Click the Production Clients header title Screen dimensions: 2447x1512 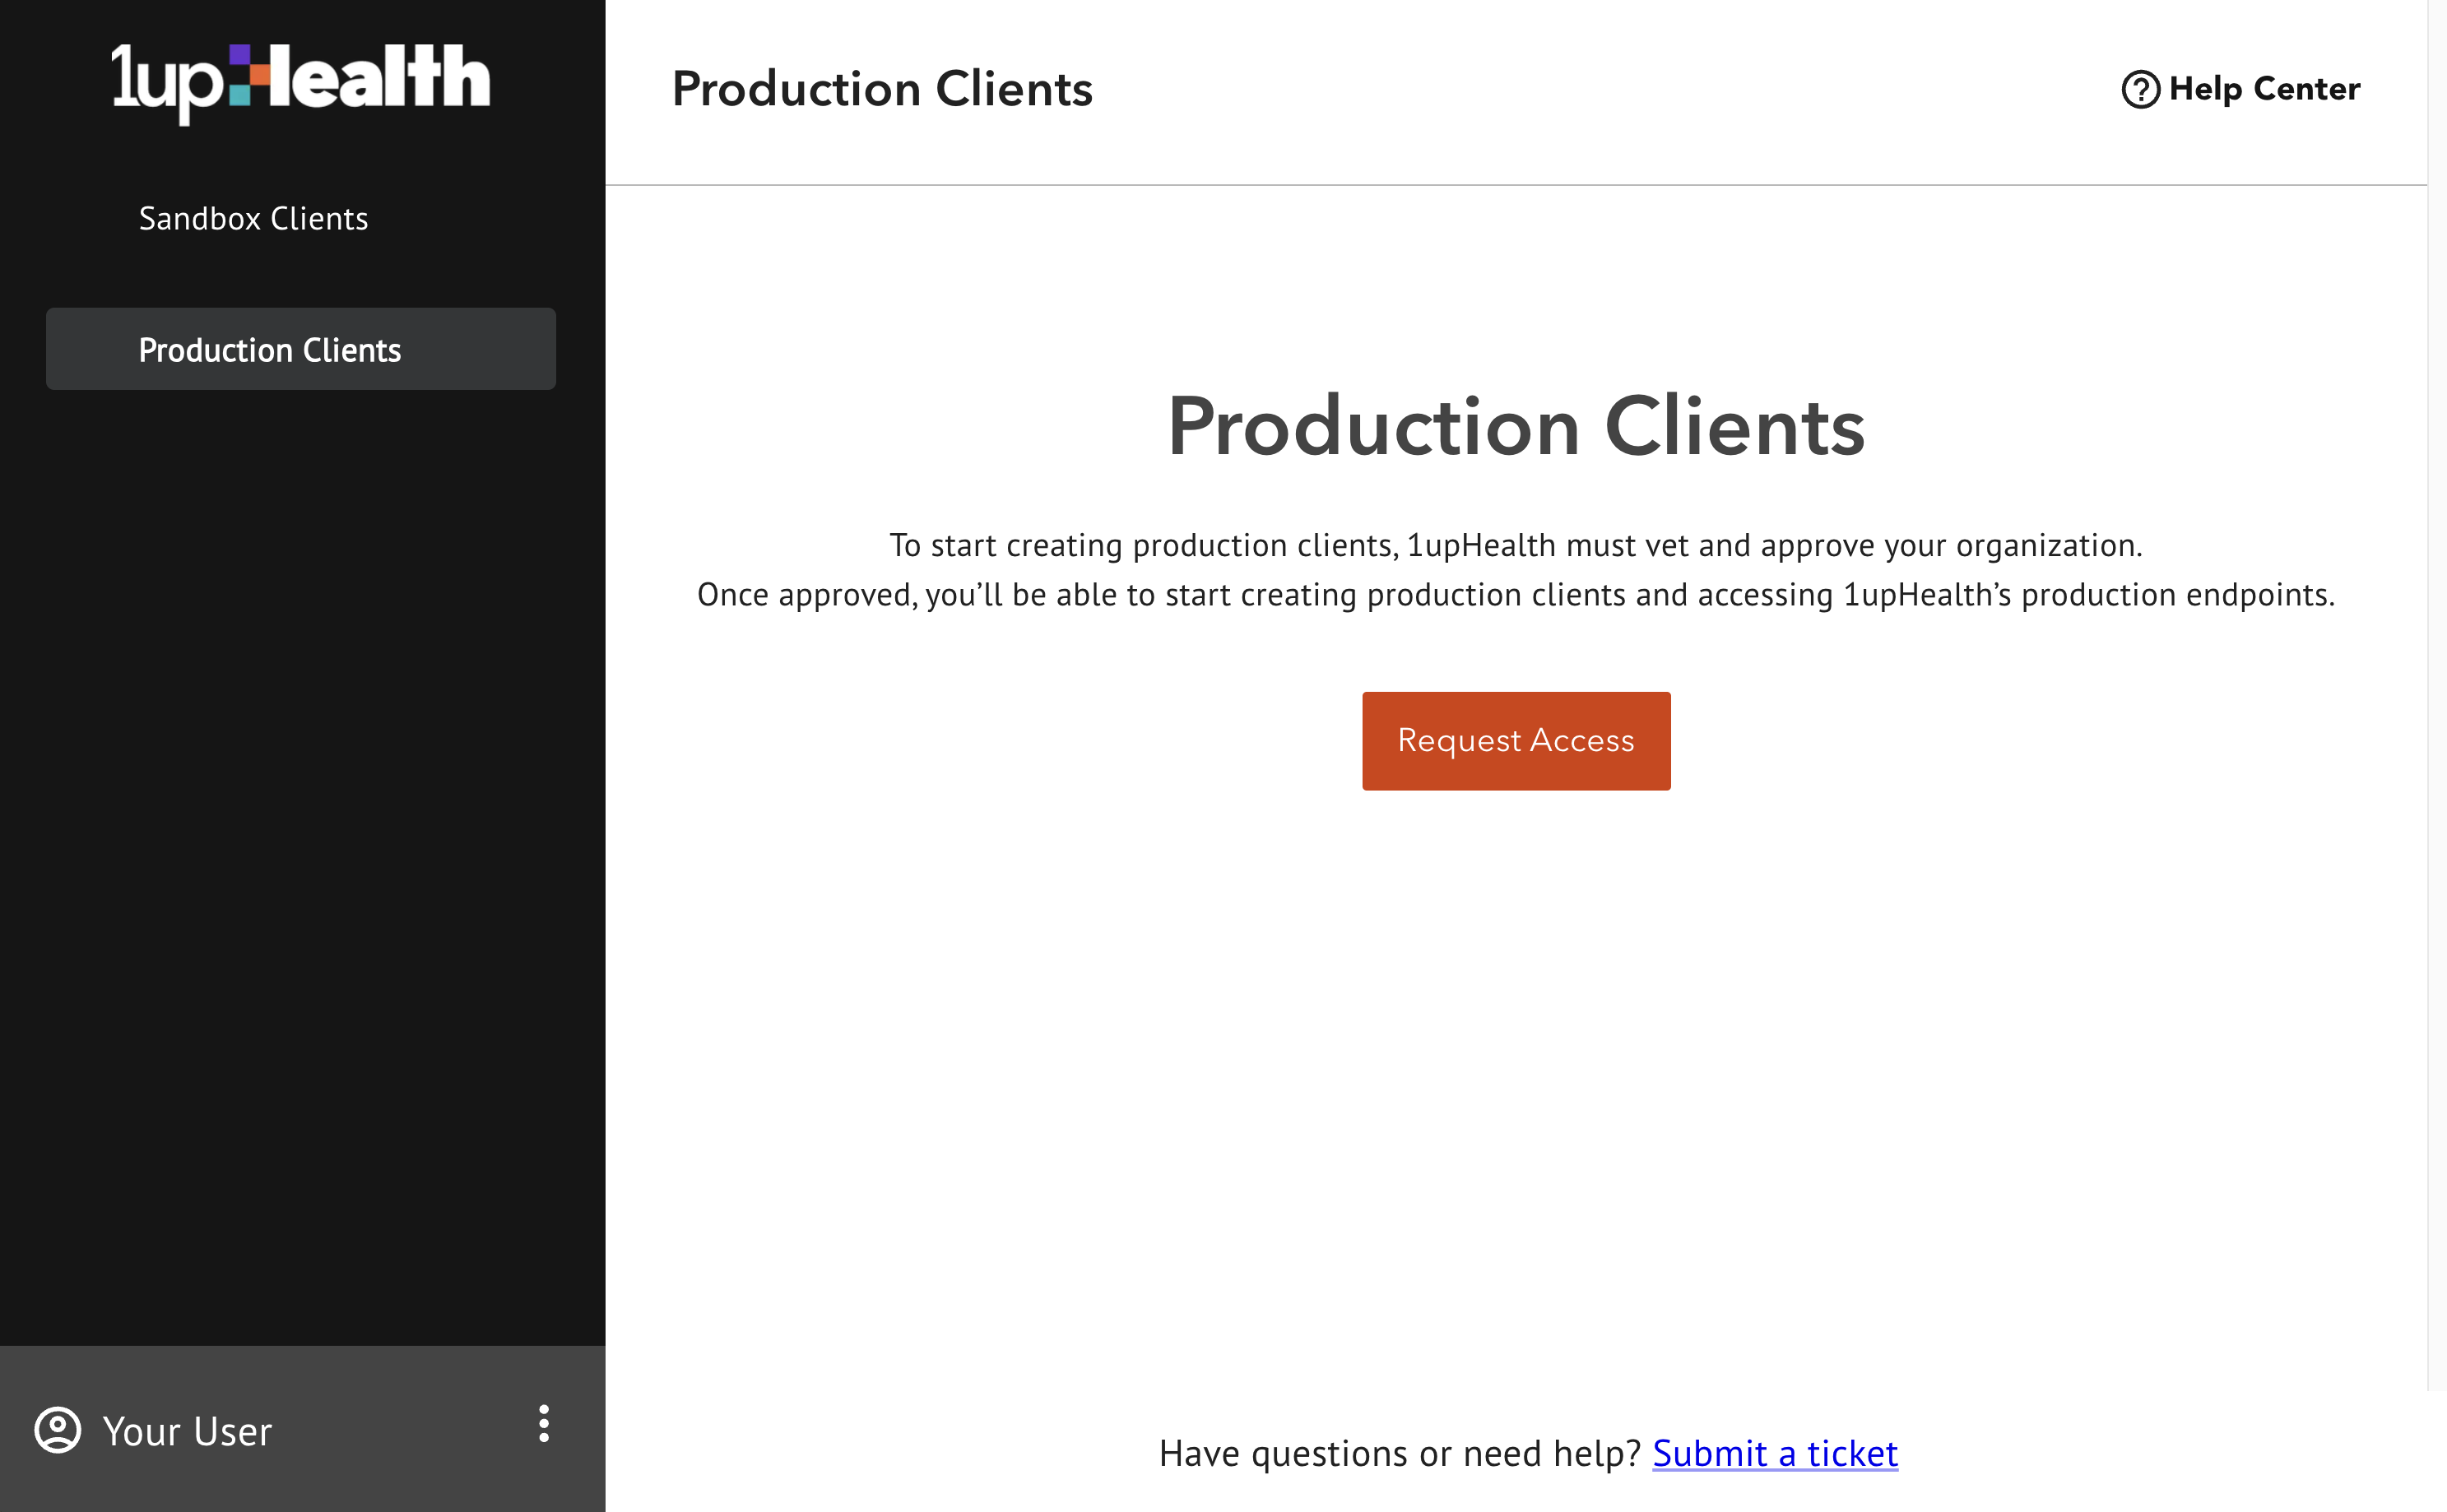(x=882, y=89)
